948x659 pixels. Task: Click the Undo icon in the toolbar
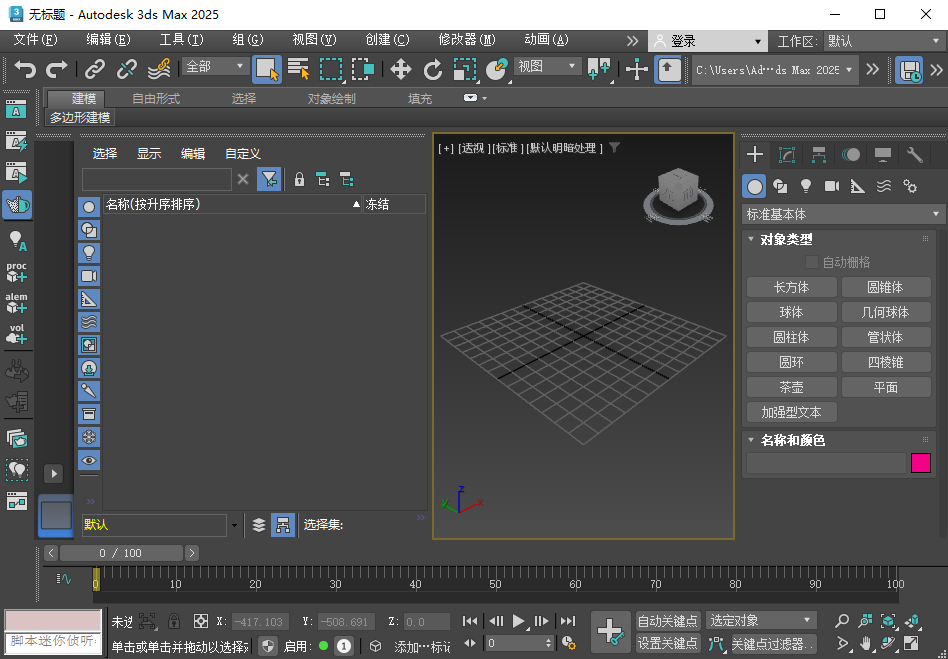tap(25, 69)
